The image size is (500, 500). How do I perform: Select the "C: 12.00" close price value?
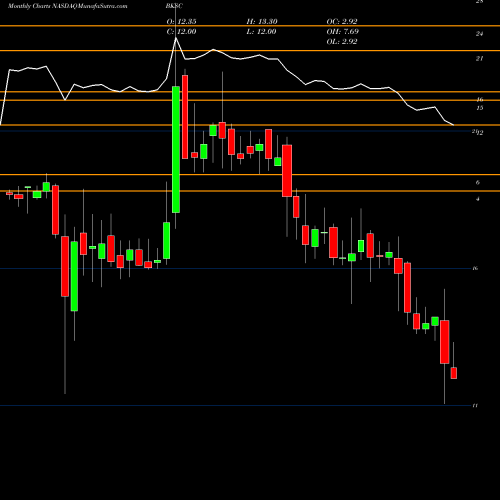click(x=181, y=31)
